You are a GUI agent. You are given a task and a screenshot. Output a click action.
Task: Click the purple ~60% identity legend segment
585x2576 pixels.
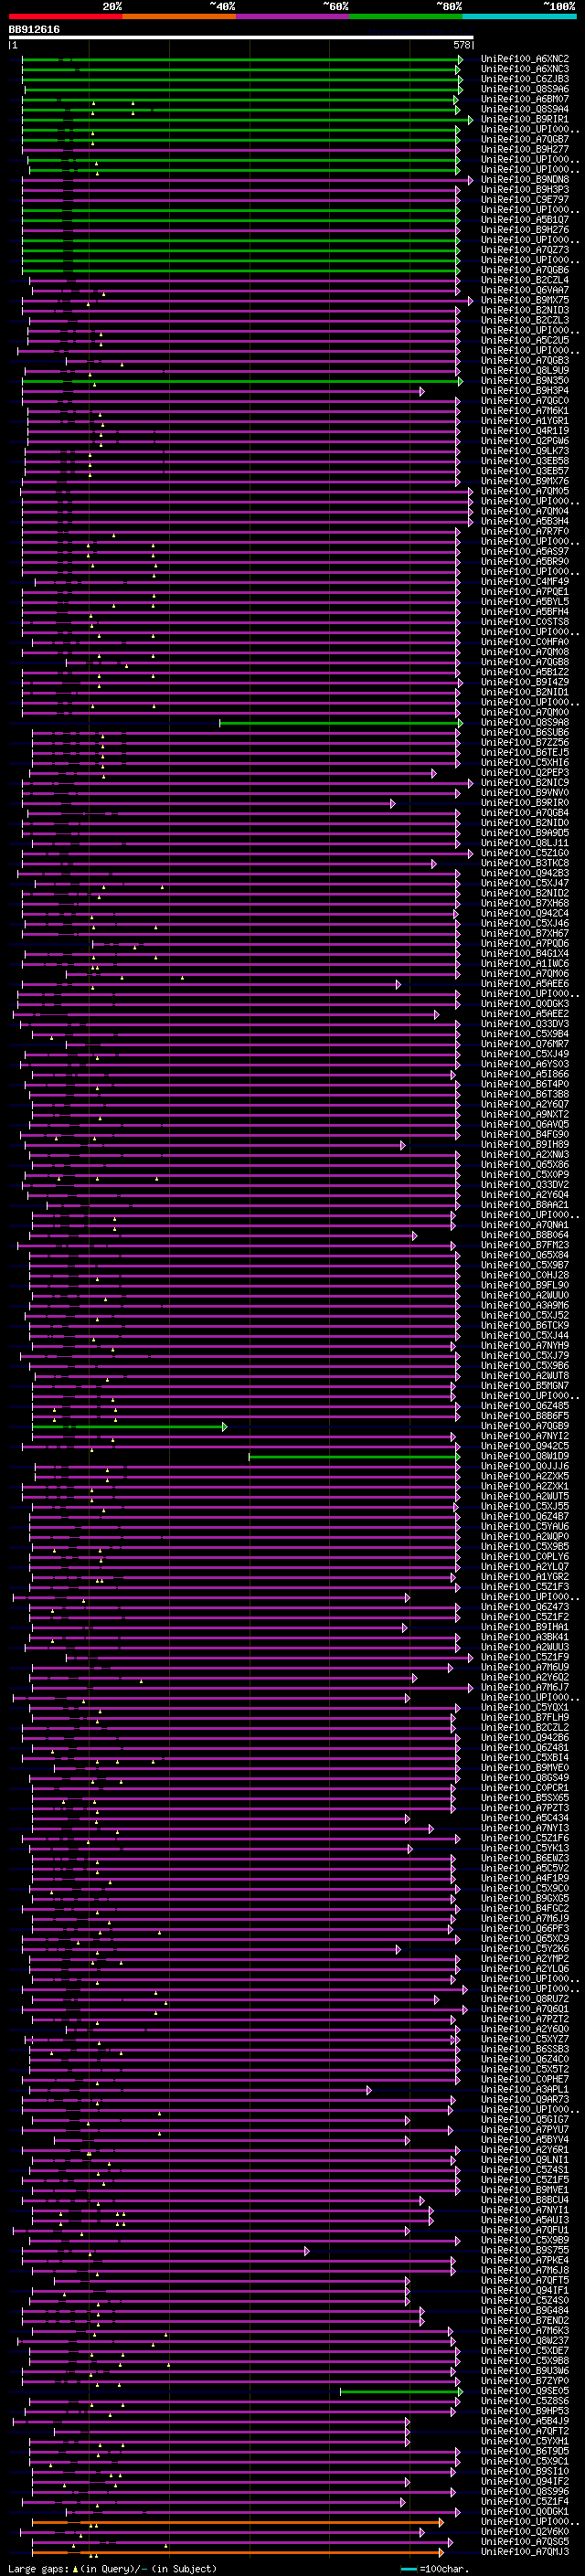tap(293, 16)
